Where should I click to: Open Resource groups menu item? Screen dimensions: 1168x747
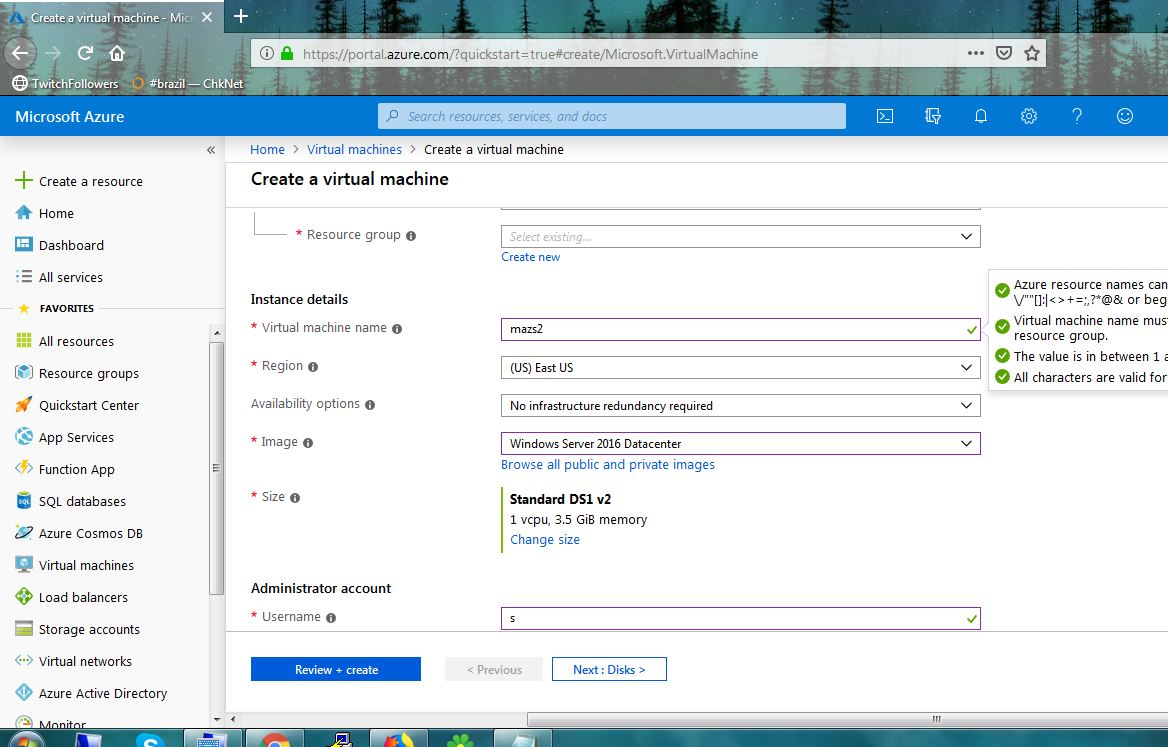[x=89, y=373]
